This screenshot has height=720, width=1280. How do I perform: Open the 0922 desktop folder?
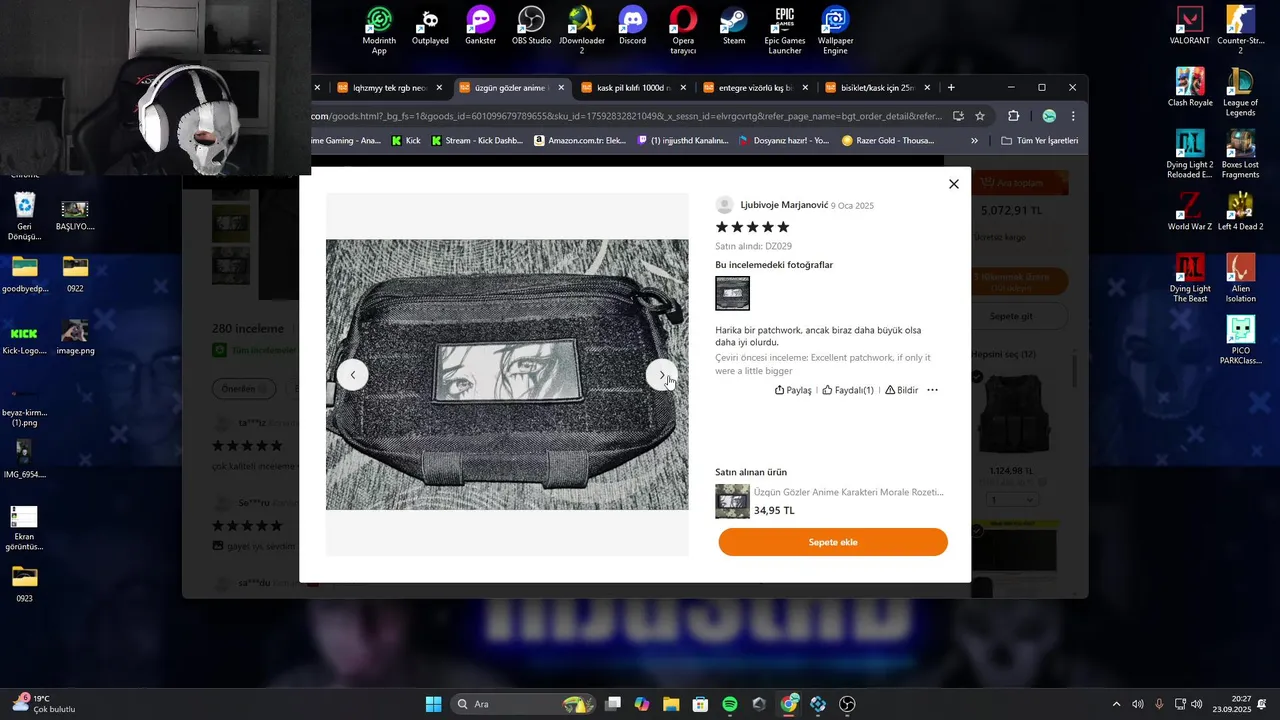coord(75,274)
